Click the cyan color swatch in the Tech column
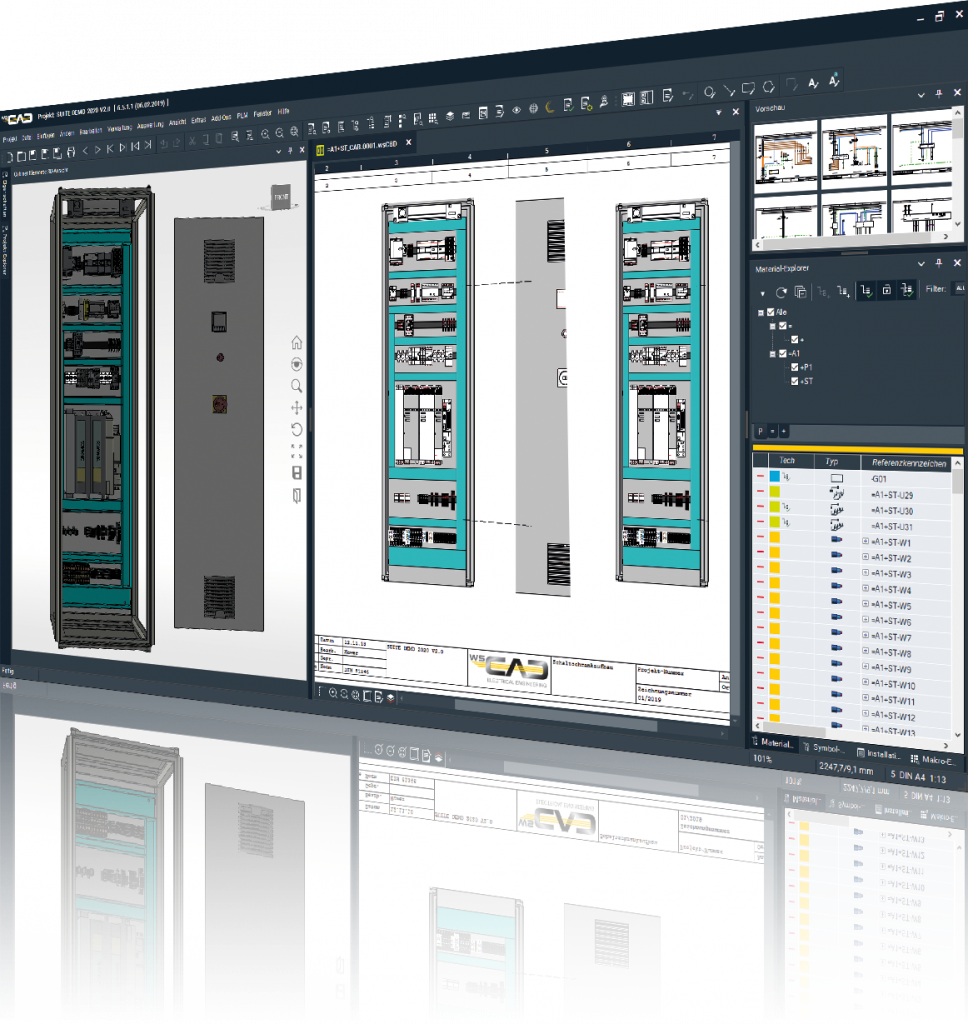The image size is (968, 1024). click(774, 476)
